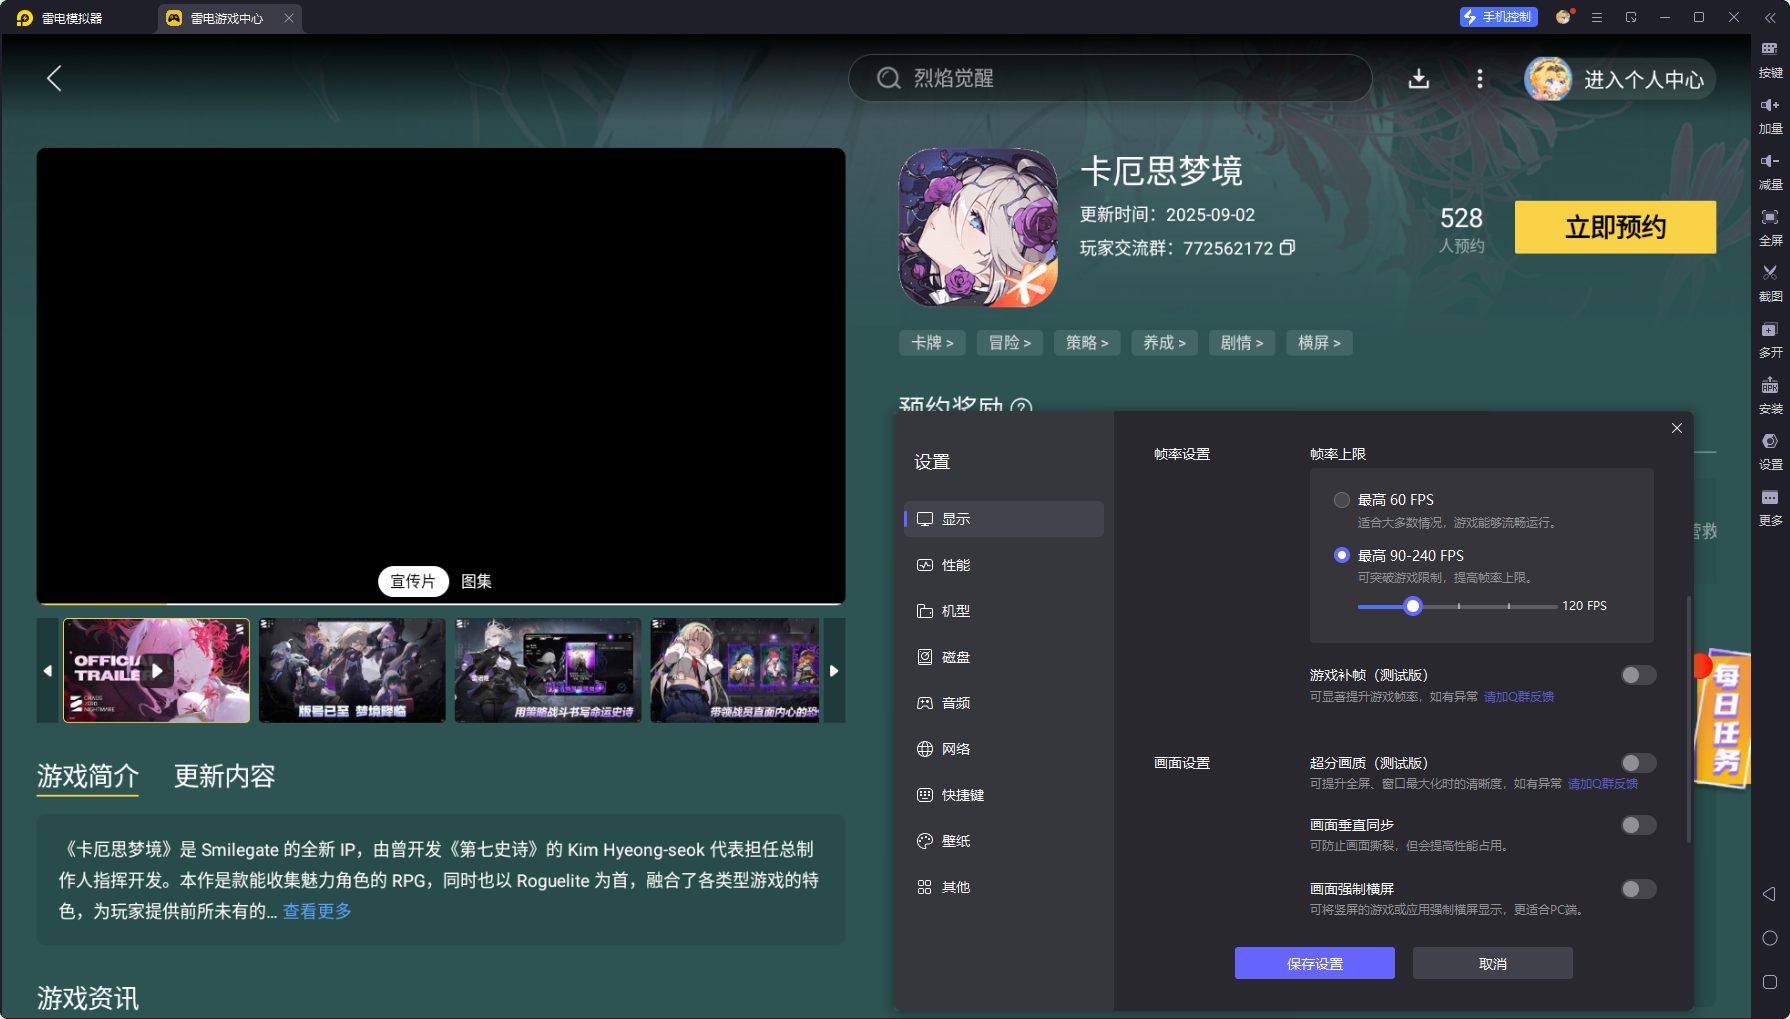
Task: Select the 最高 60 FPS option
Action: 1342,499
